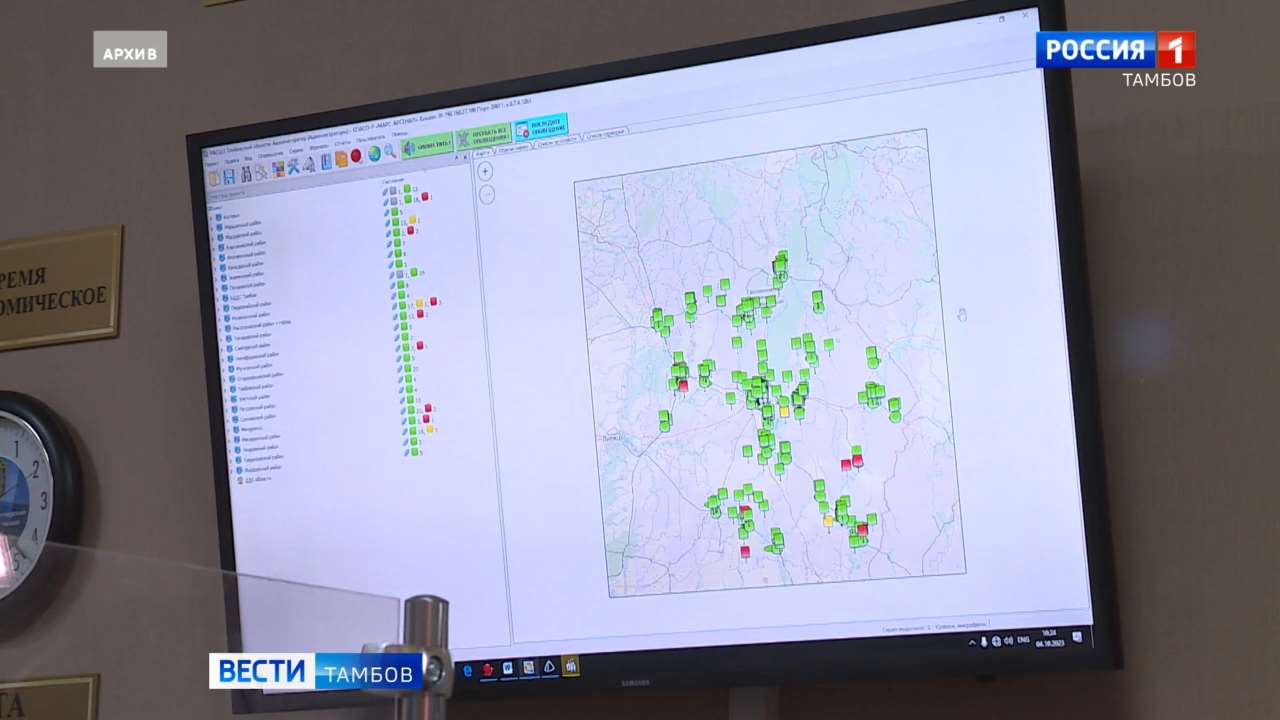Show hidden tray icons chevron

tap(972, 643)
